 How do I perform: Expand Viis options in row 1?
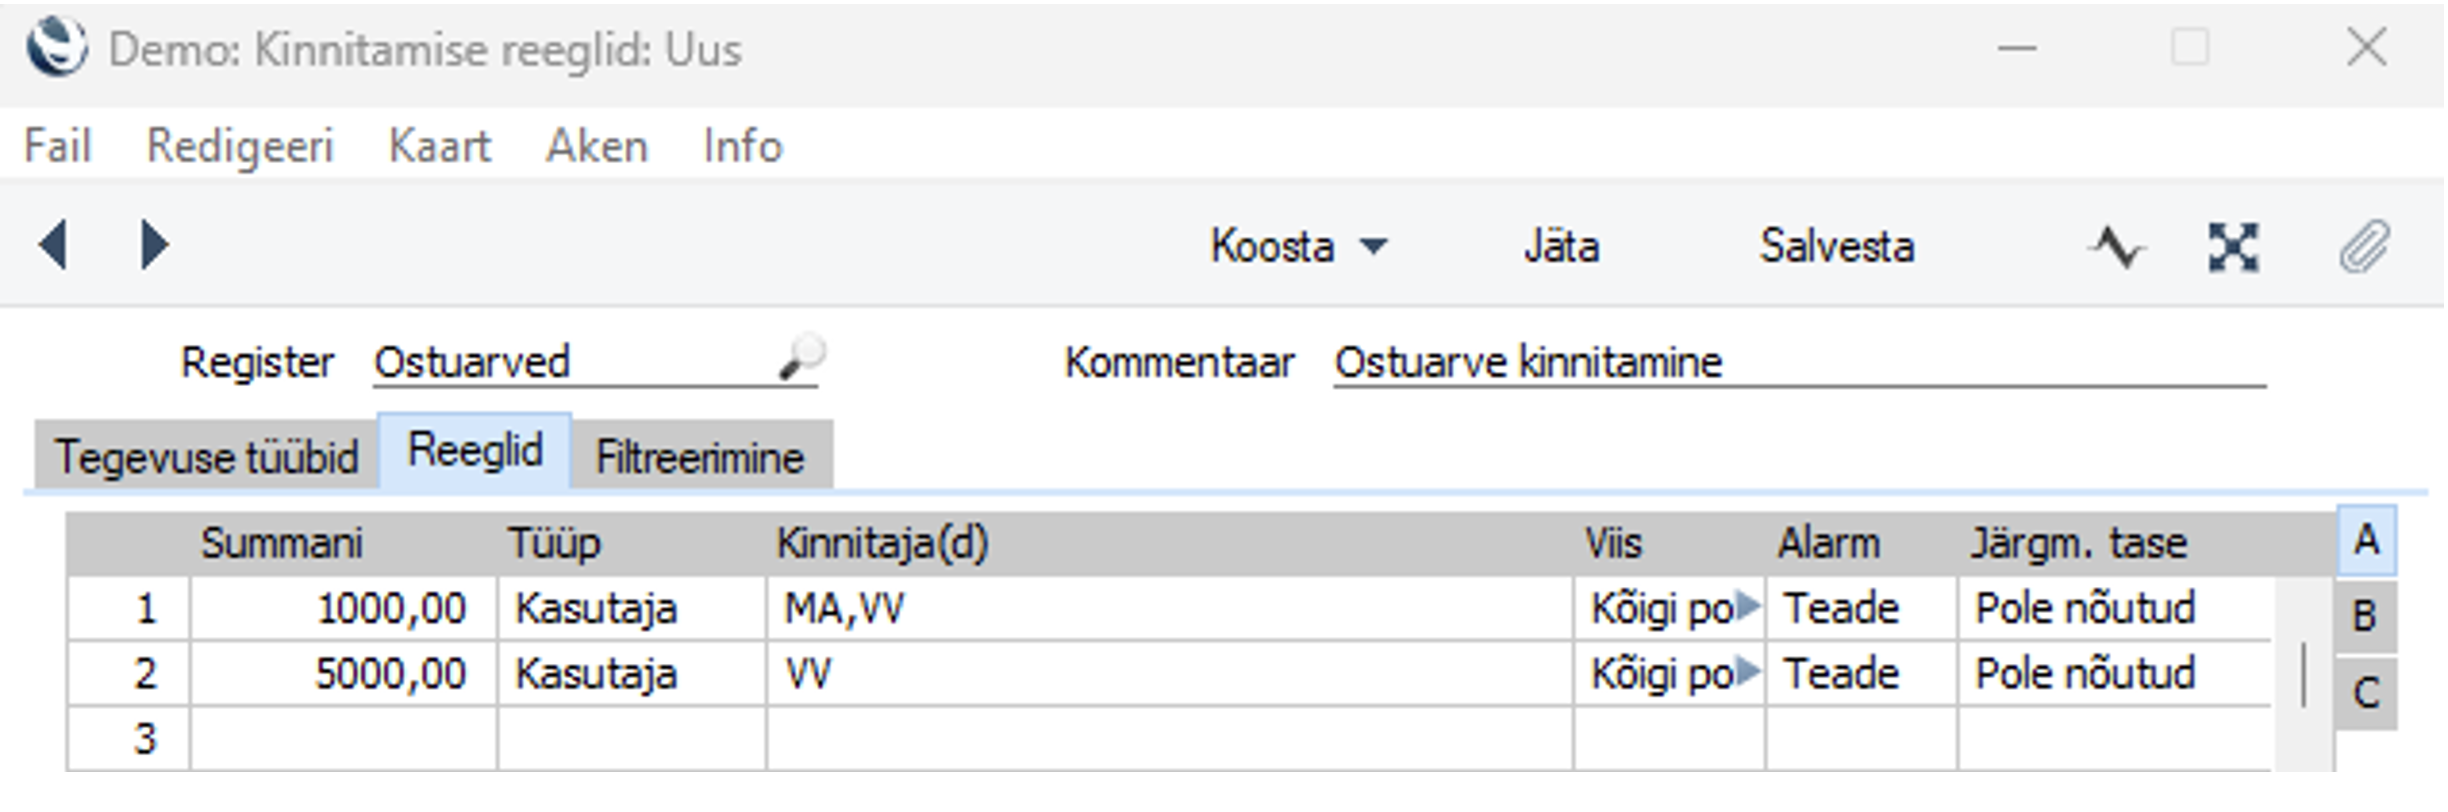(x=1746, y=606)
